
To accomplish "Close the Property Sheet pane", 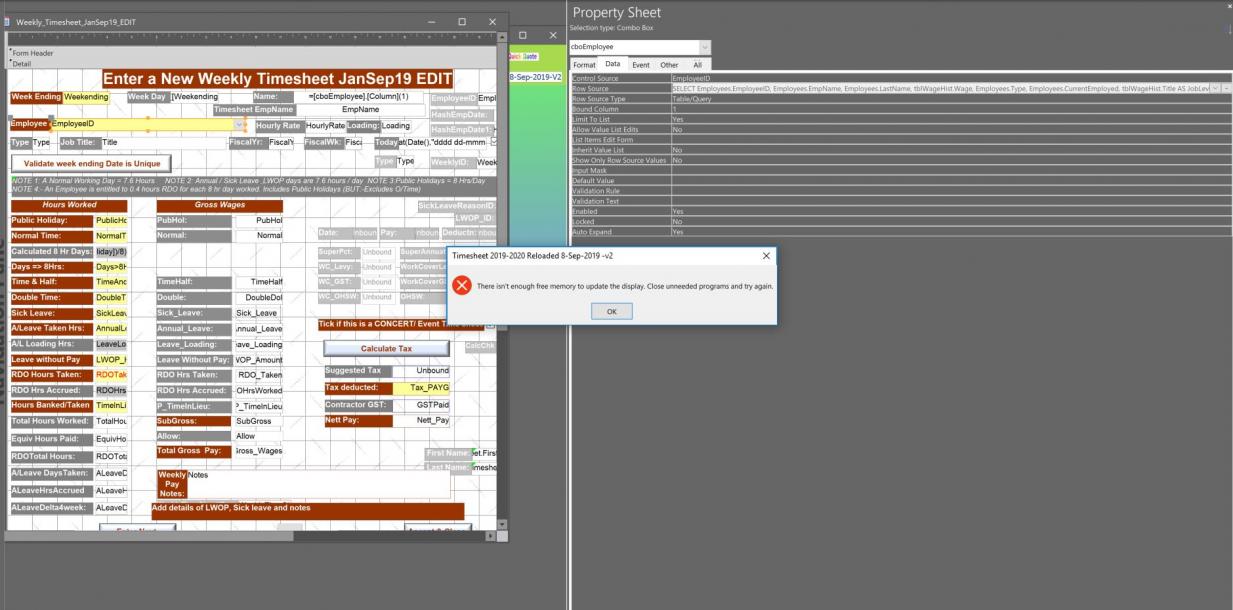I will click(x=1228, y=6).
